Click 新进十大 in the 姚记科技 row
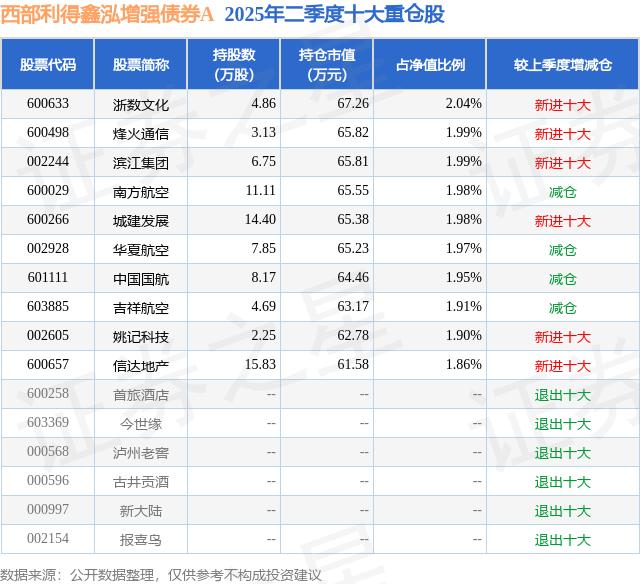This screenshot has height=584, width=640. pyautogui.click(x=563, y=337)
